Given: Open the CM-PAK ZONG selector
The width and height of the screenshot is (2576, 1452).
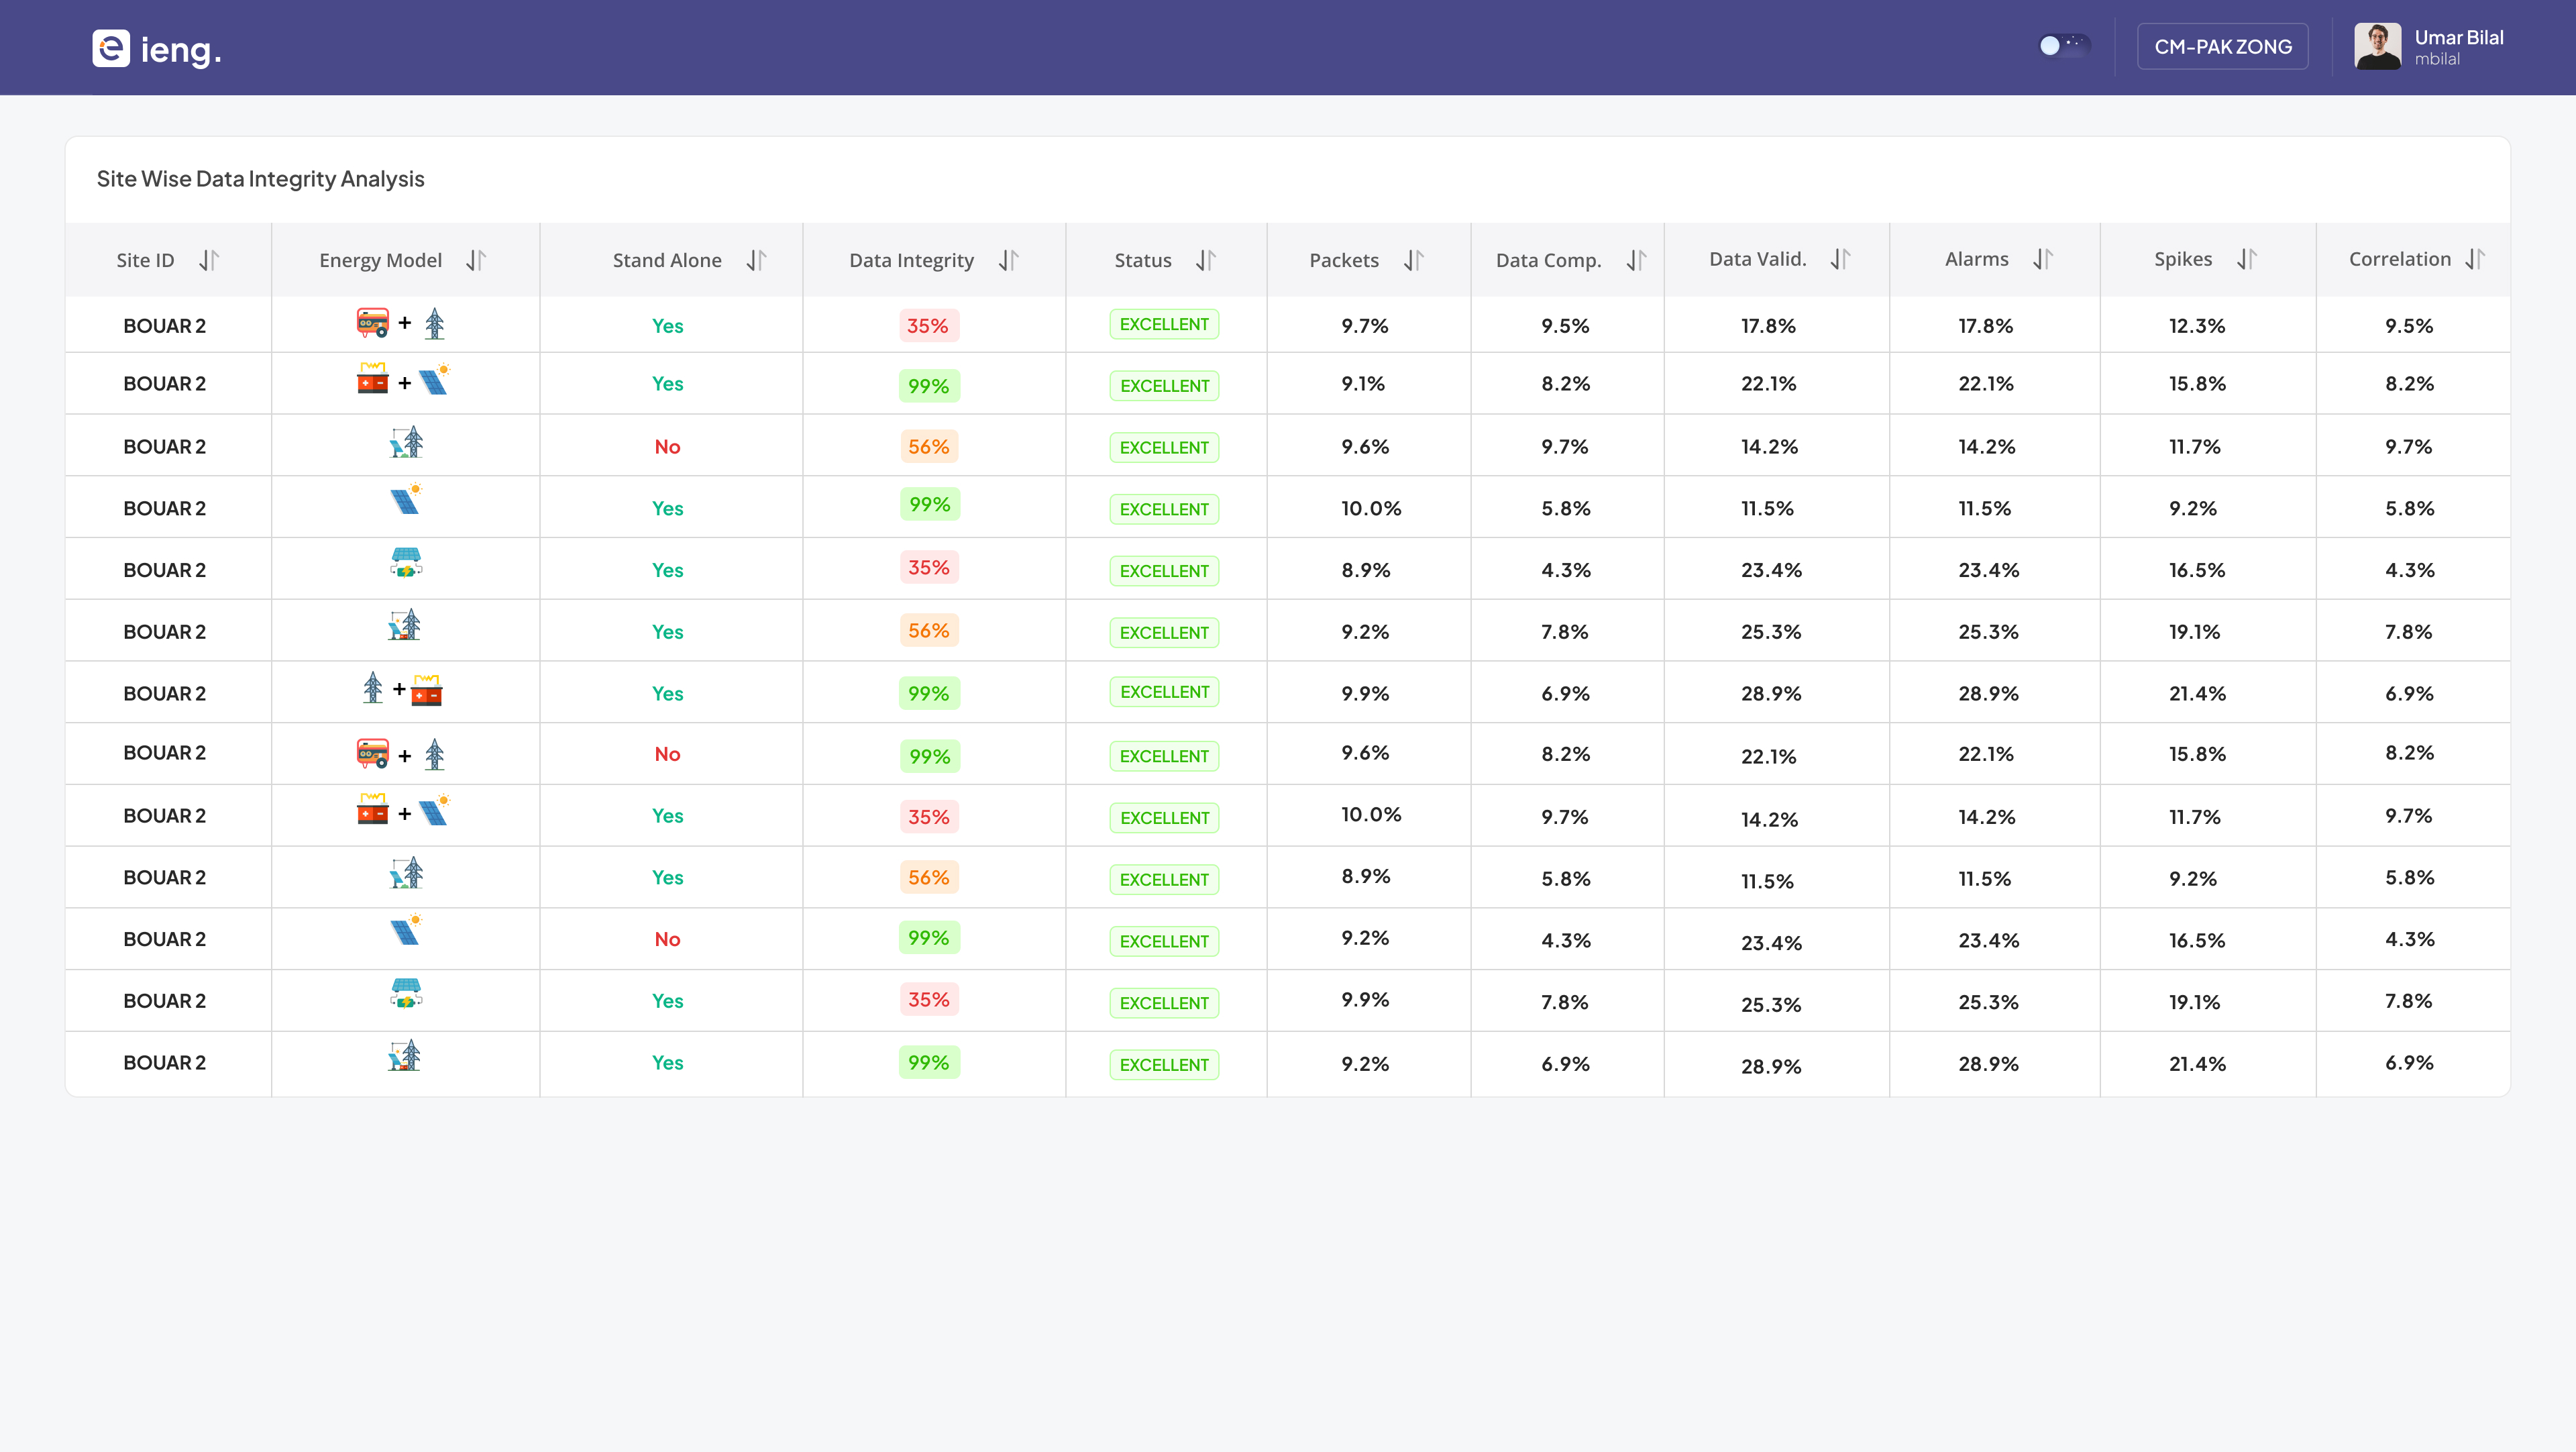Looking at the screenshot, I should click(x=2222, y=47).
